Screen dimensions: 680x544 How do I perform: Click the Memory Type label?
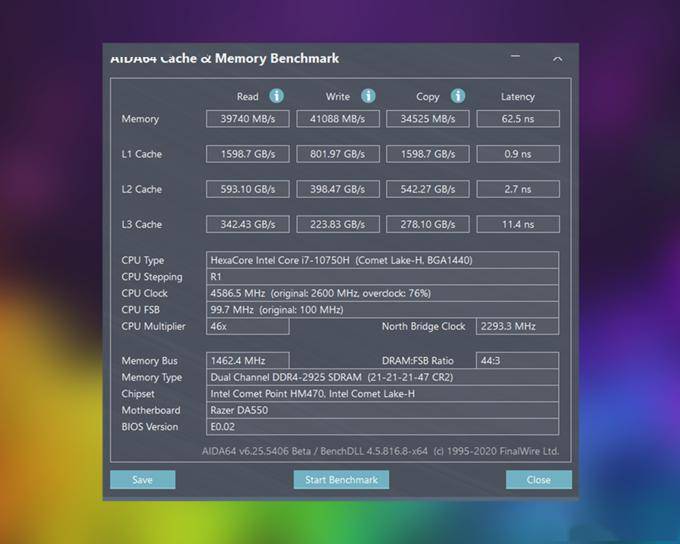pos(152,377)
